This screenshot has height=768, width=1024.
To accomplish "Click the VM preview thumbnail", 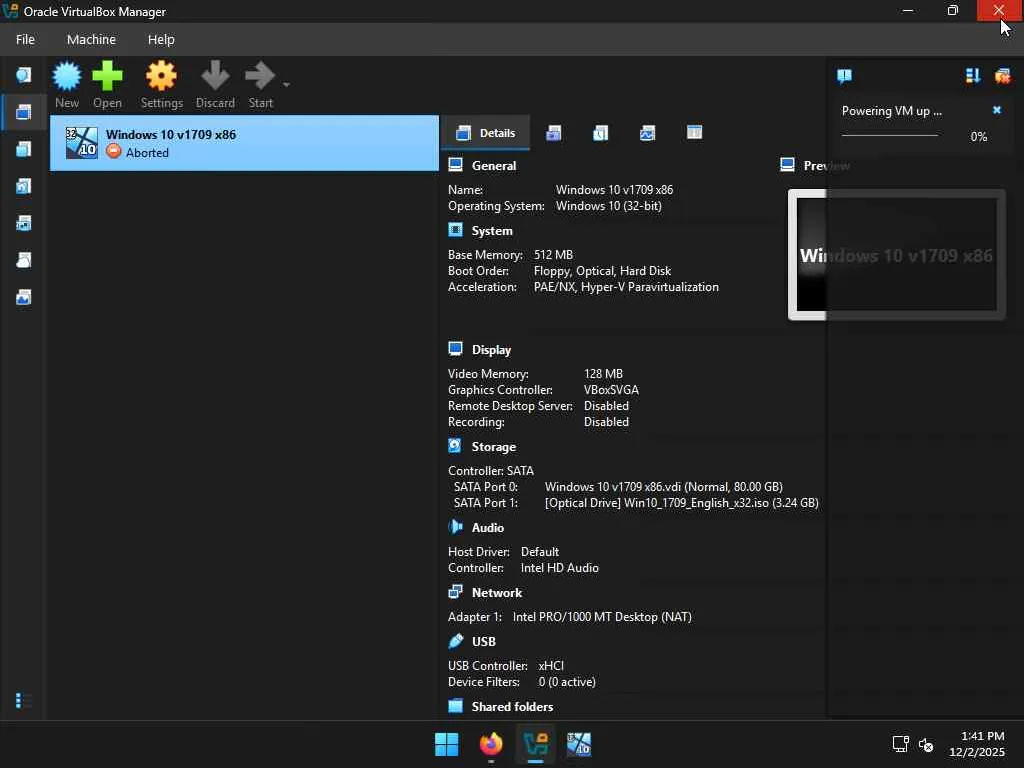I will pyautogui.click(x=897, y=255).
